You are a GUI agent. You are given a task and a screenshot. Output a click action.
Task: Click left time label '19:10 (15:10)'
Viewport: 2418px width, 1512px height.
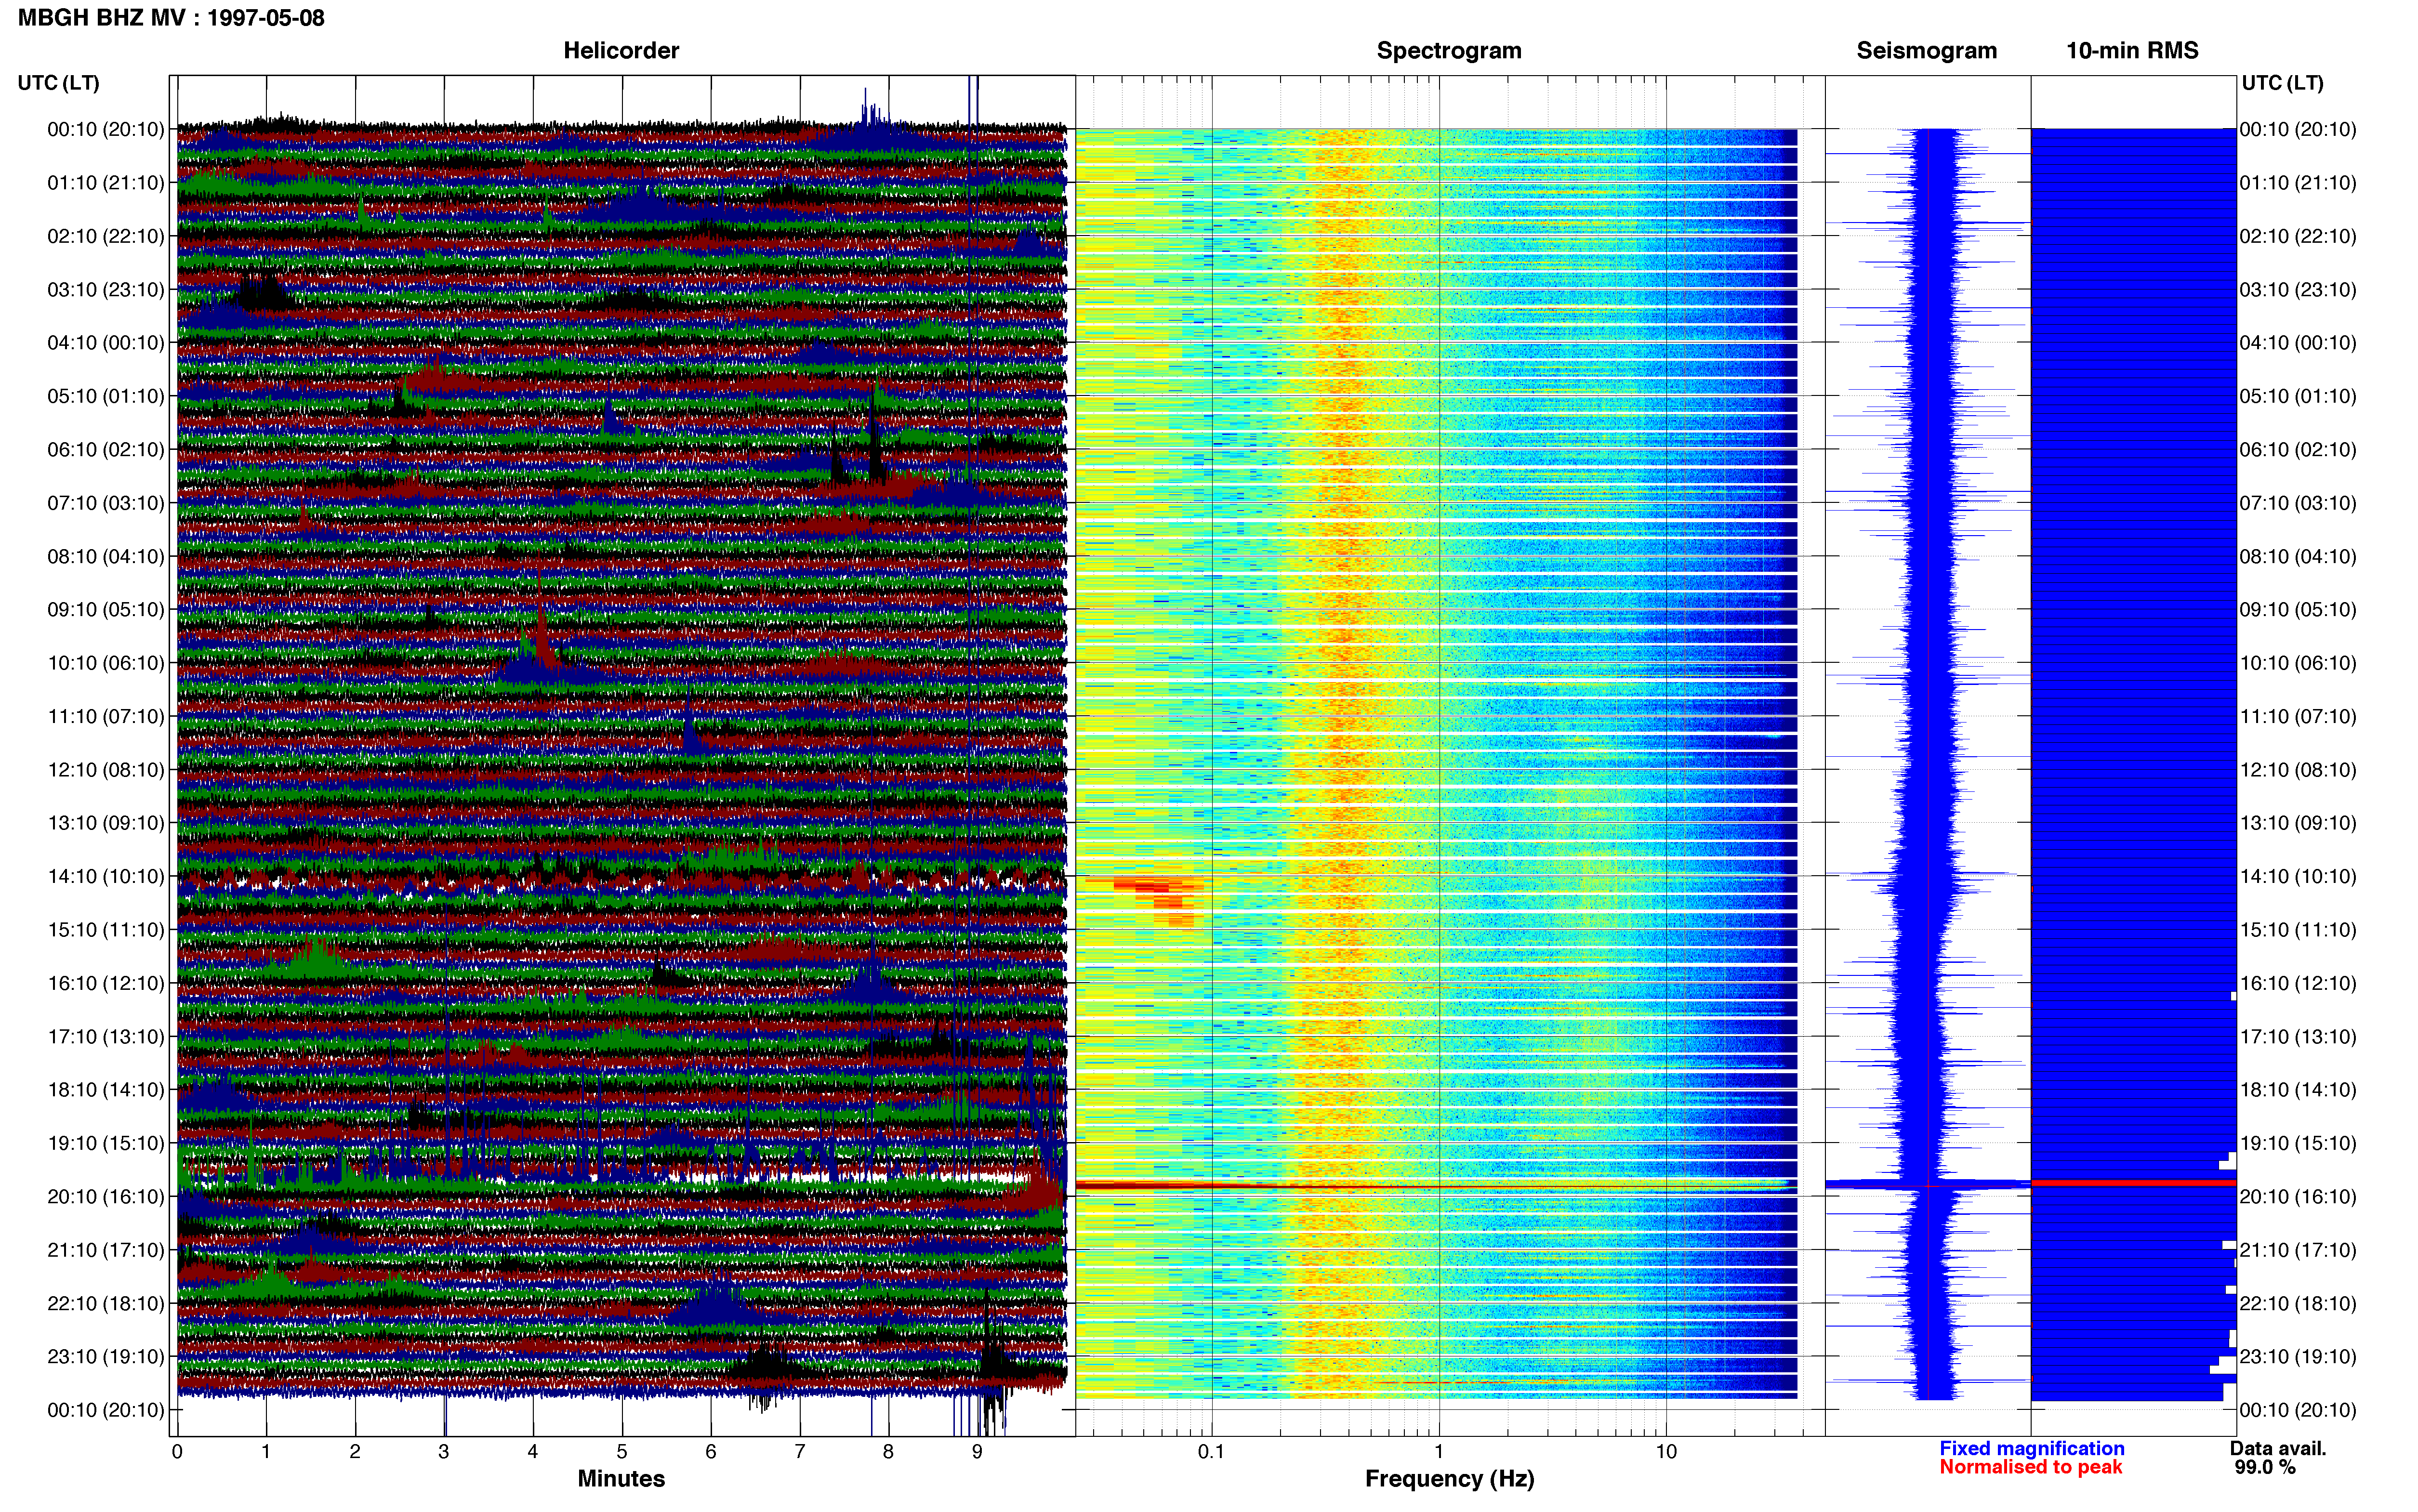pos(106,1143)
